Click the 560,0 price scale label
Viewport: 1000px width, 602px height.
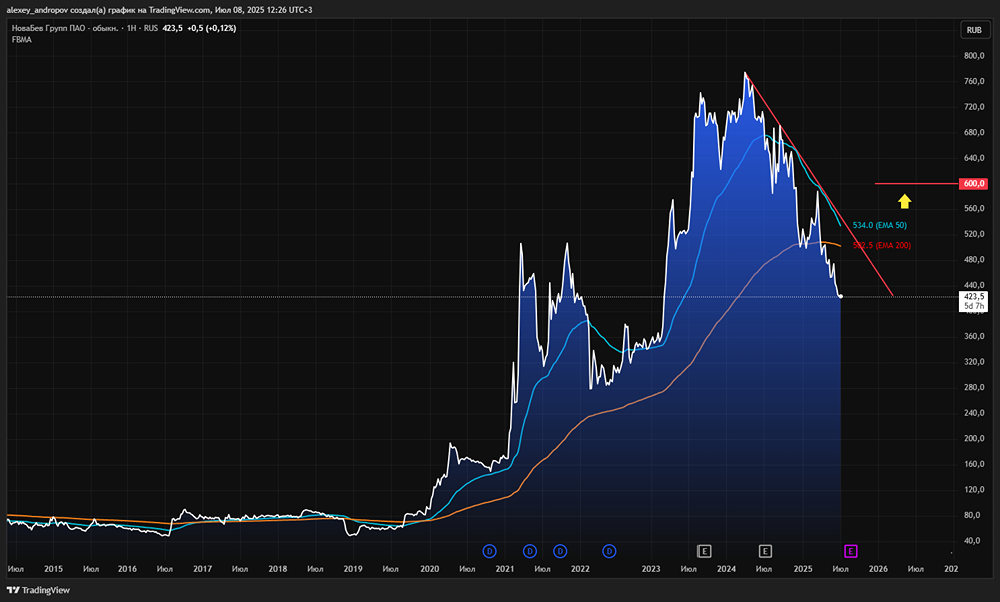[x=974, y=209]
